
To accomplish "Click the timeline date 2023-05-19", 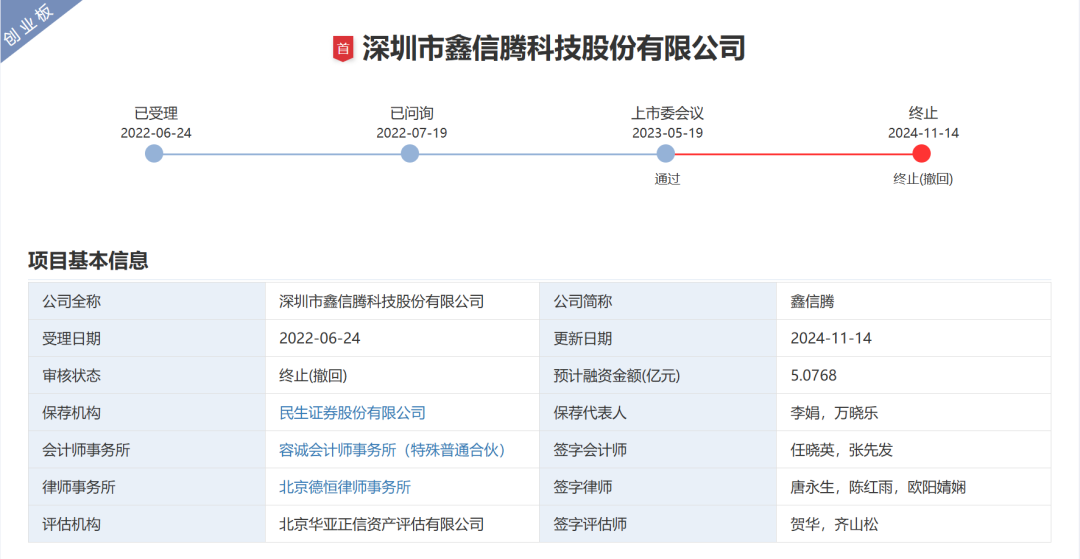I will (x=667, y=133).
